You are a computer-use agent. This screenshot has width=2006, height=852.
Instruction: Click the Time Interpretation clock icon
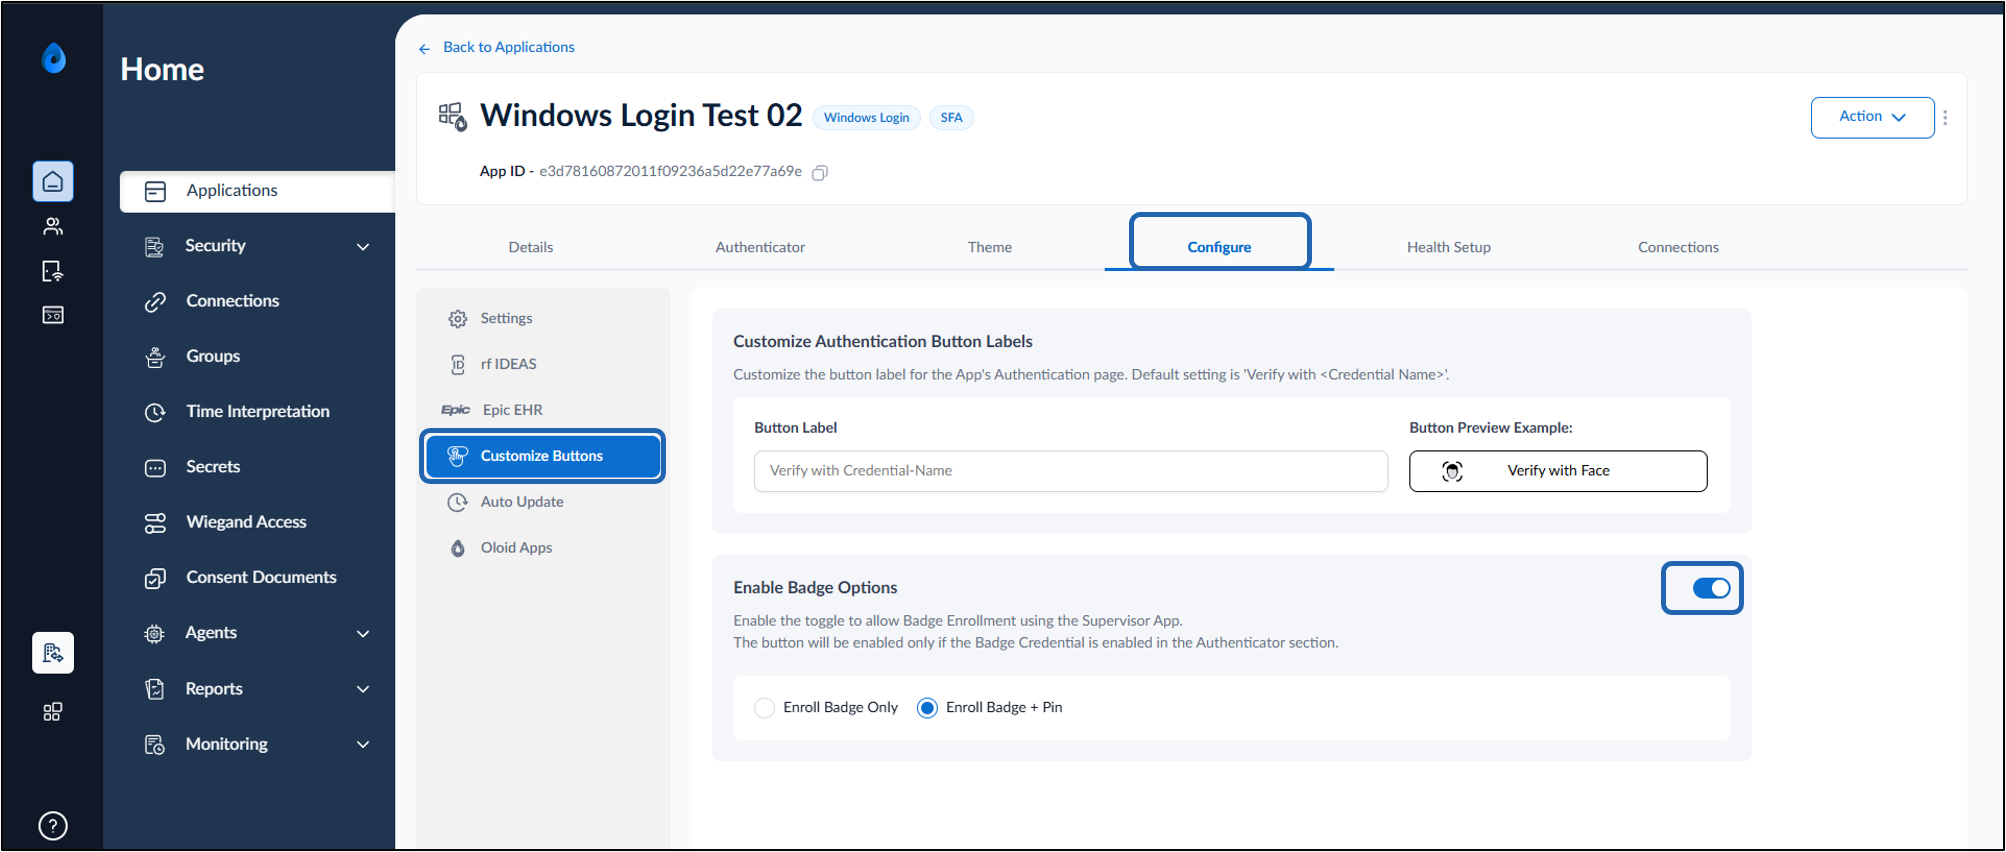point(155,412)
